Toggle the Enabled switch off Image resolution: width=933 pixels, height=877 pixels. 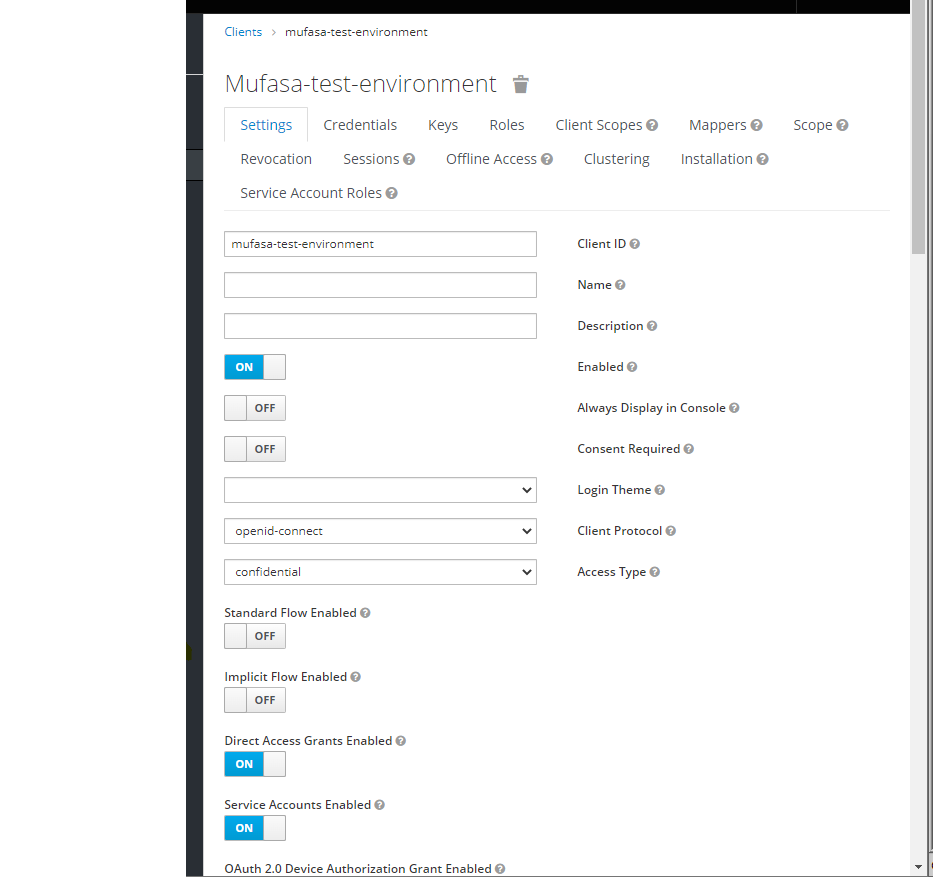[255, 367]
